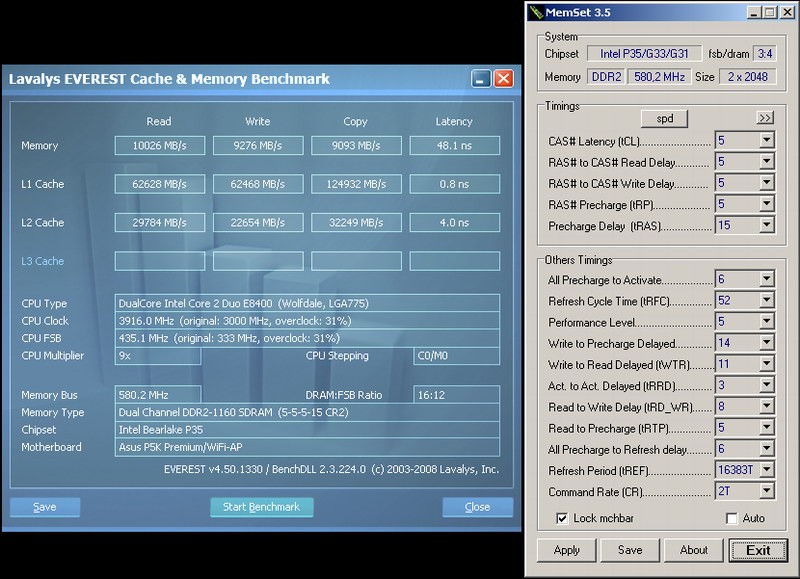The image size is (800, 579).
Task: Open the CAS# Latency (tCL) dropdown
Action: pos(766,140)
